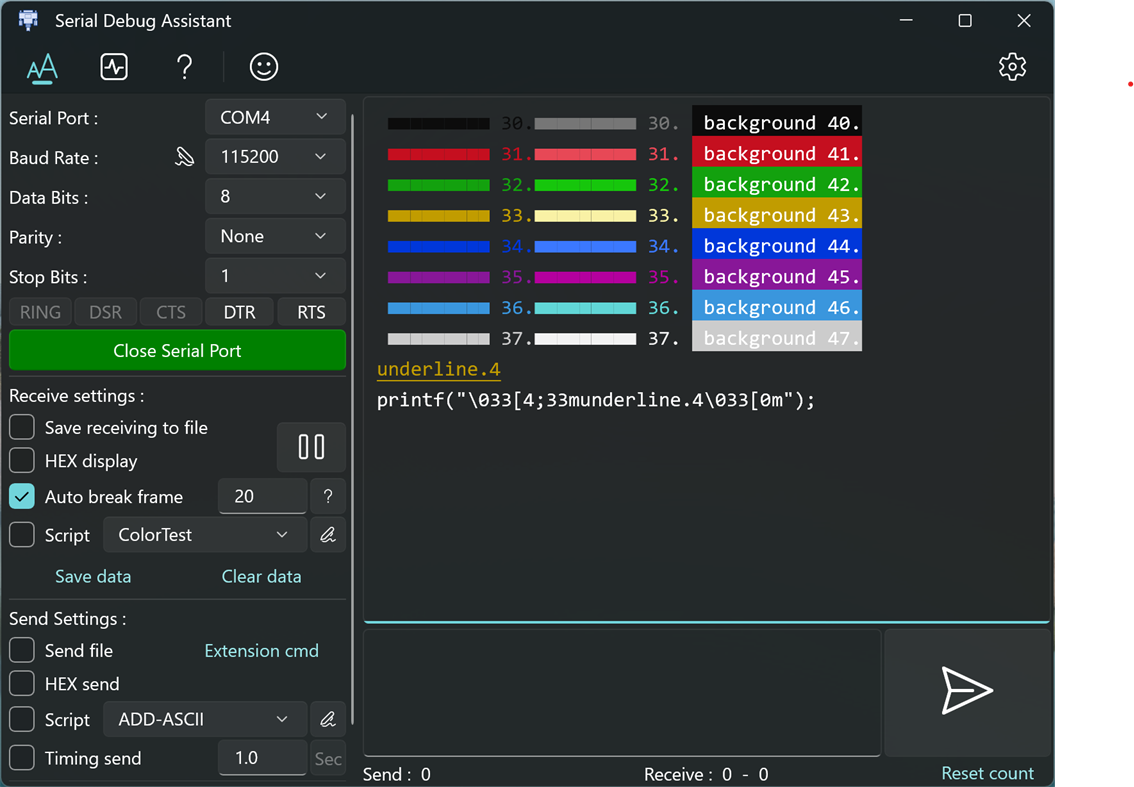Click the smiley face feedback icon
The width and height of the screenshot is (1134, 787).
(264, 67)
